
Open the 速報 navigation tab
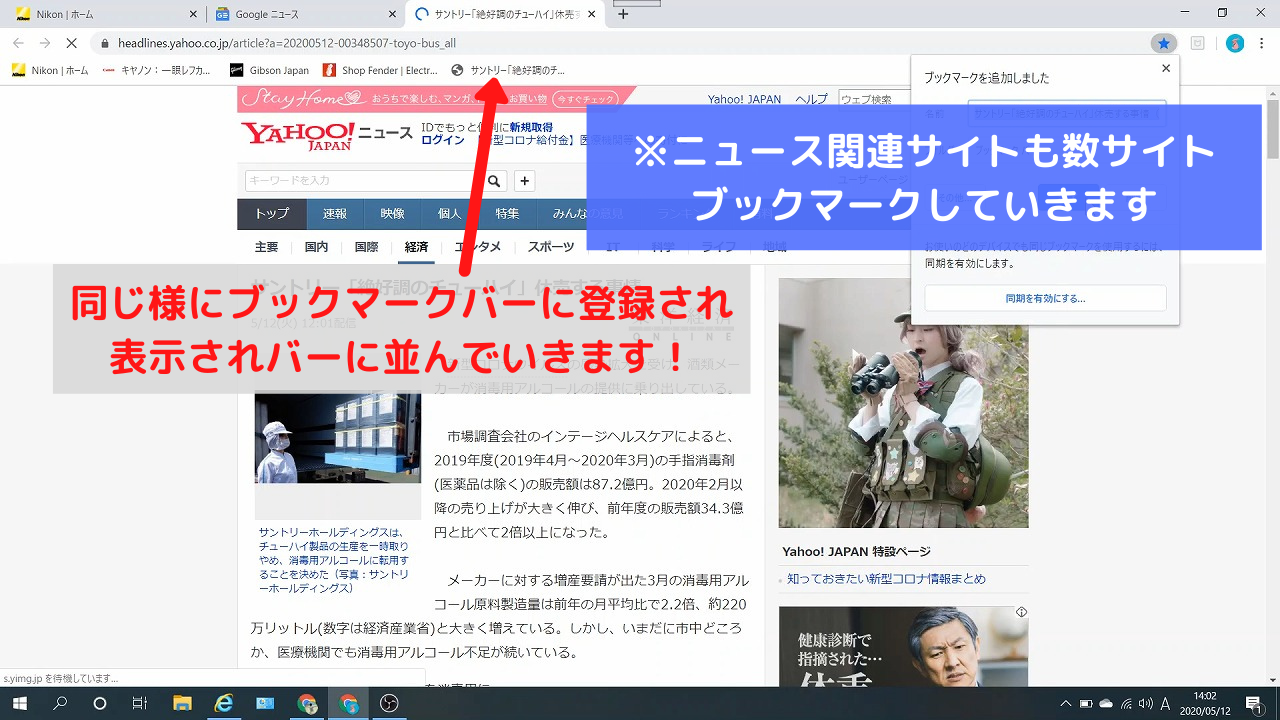[334, 214]
